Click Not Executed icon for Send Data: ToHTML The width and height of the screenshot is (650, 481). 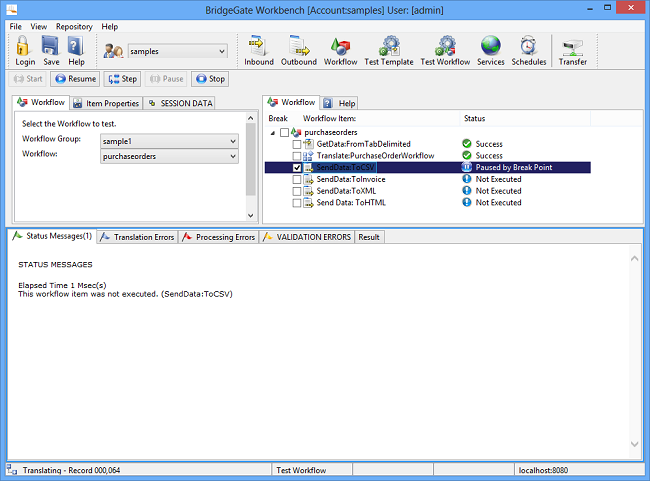[x=467, y=202]
